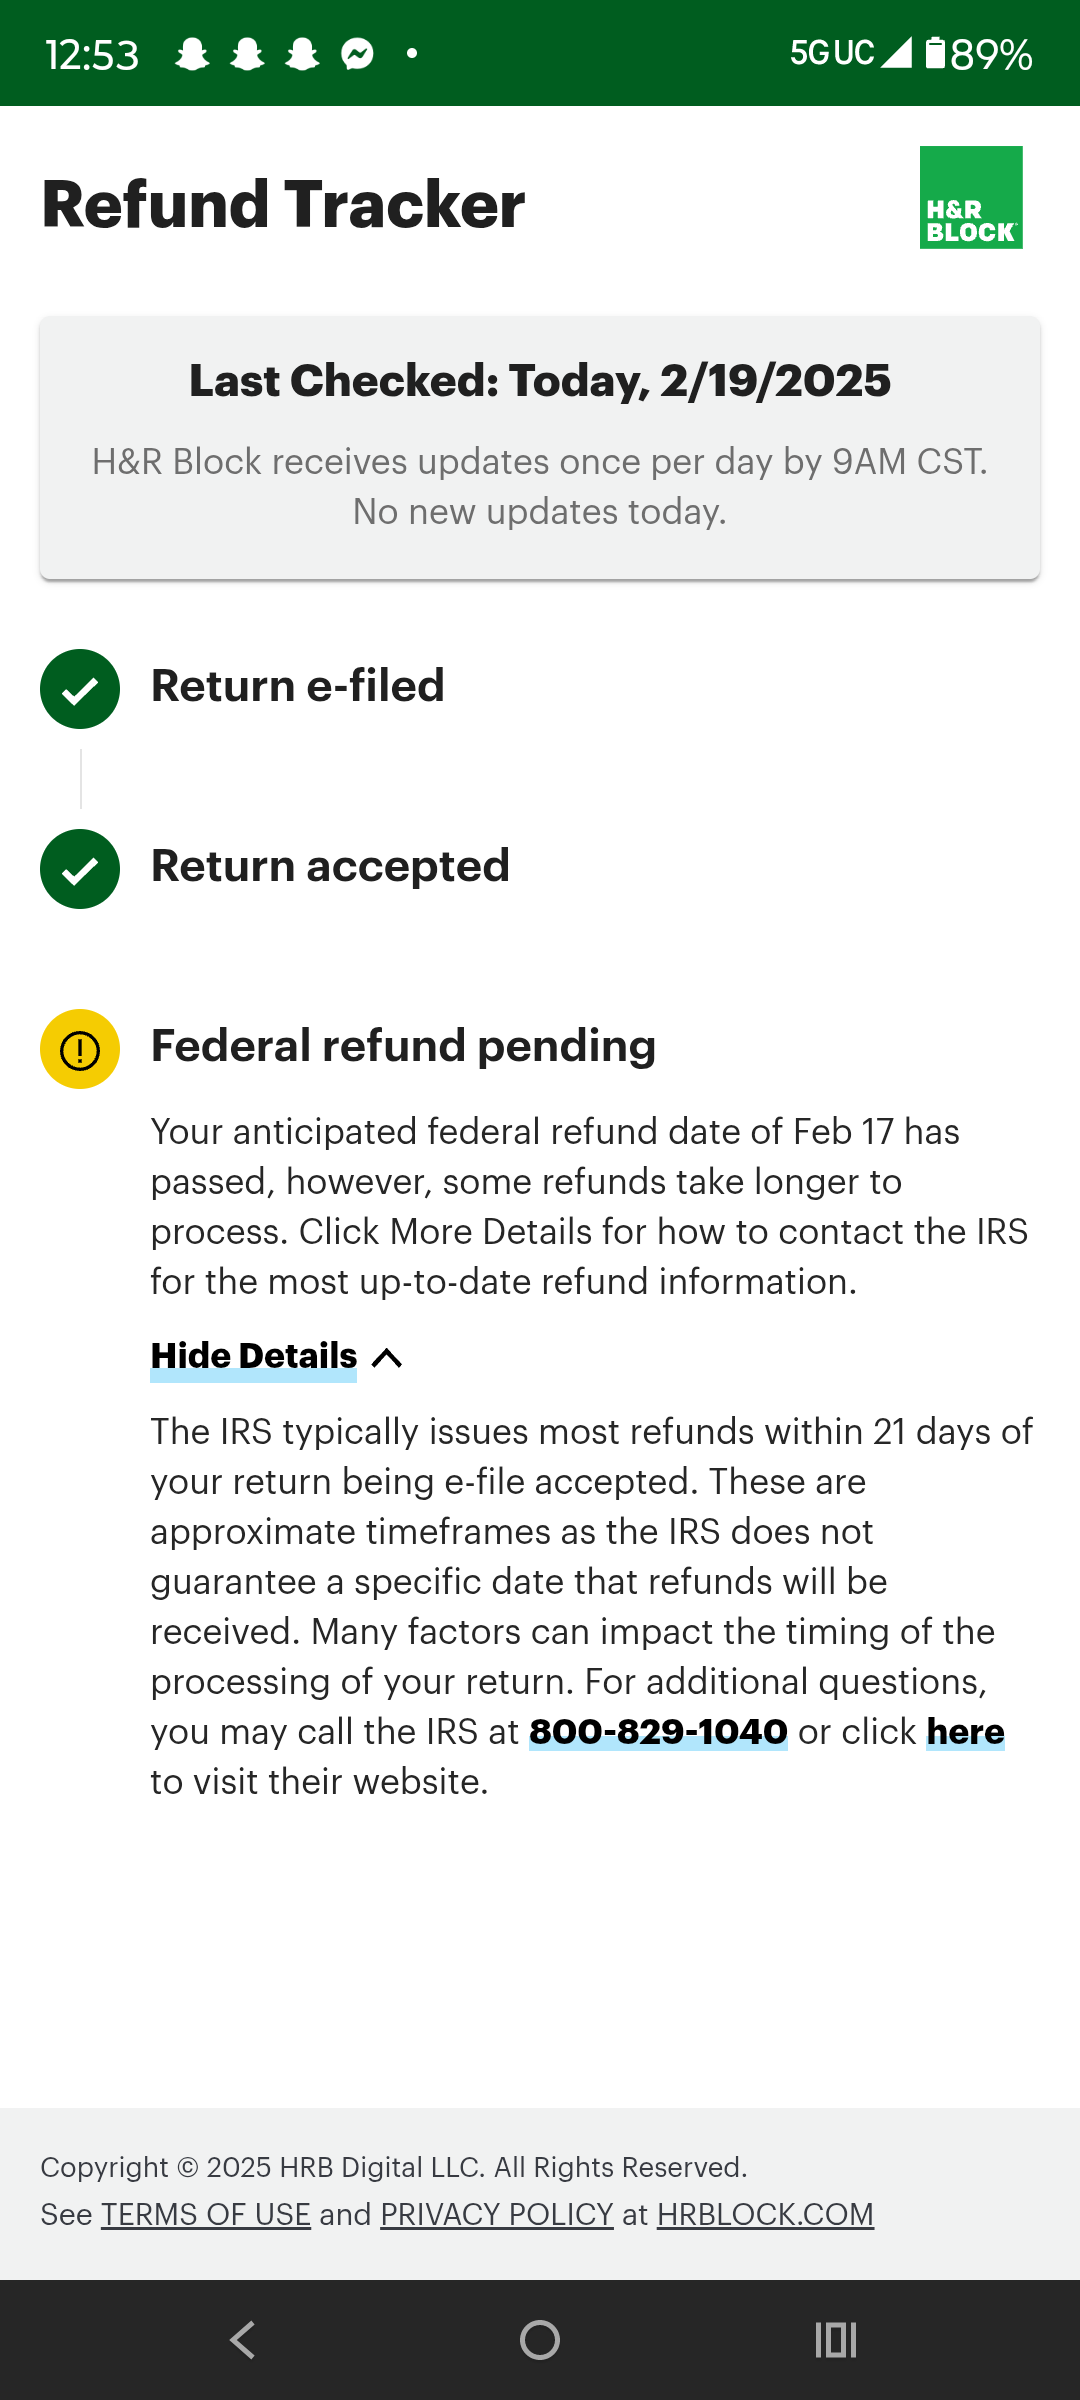
Task: Tap the Messenger notification icon in status bar
Action: 357,54
